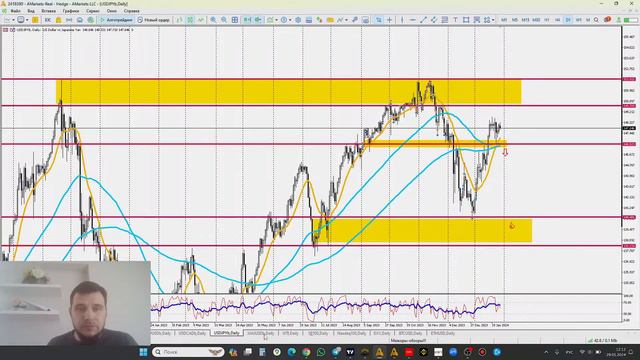640x360 pixels.
Task: Click the toolbar search magnifier icon
Action: [x=596, y=20]
